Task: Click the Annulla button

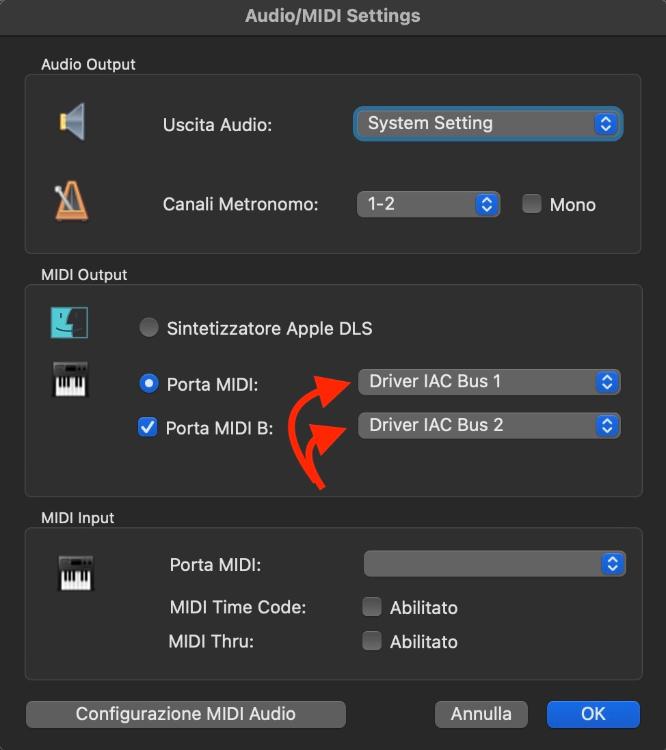Action: click(x=481, y=714)
